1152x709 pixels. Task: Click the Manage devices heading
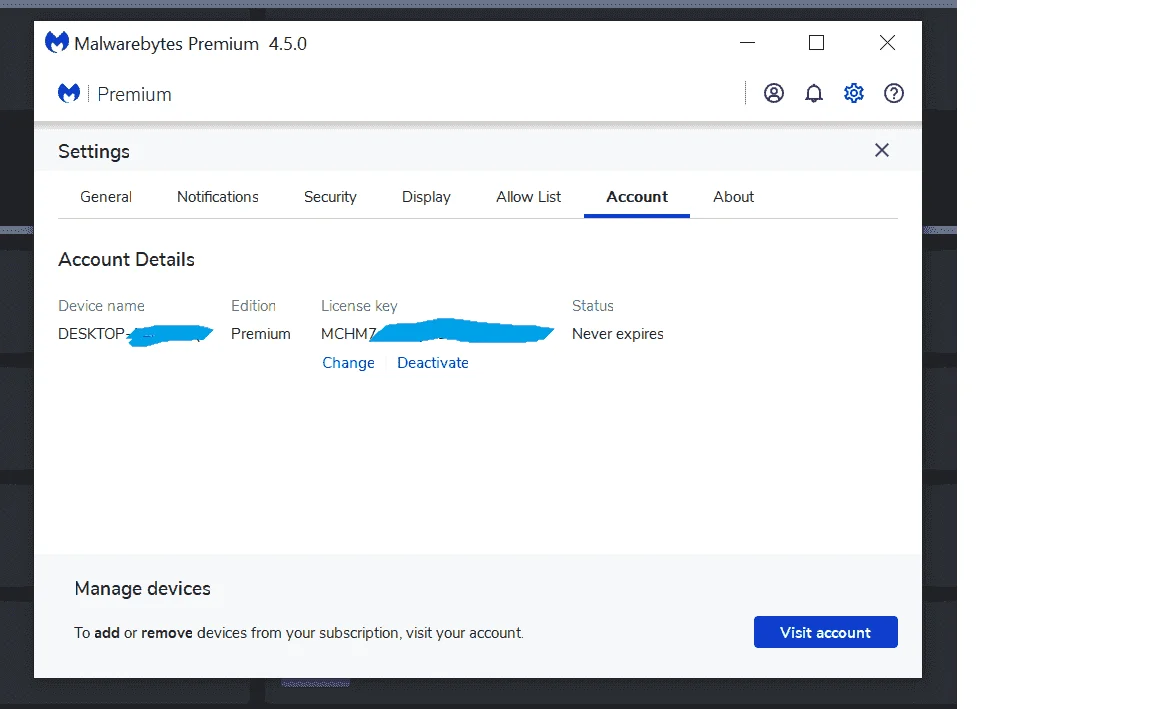143,589
